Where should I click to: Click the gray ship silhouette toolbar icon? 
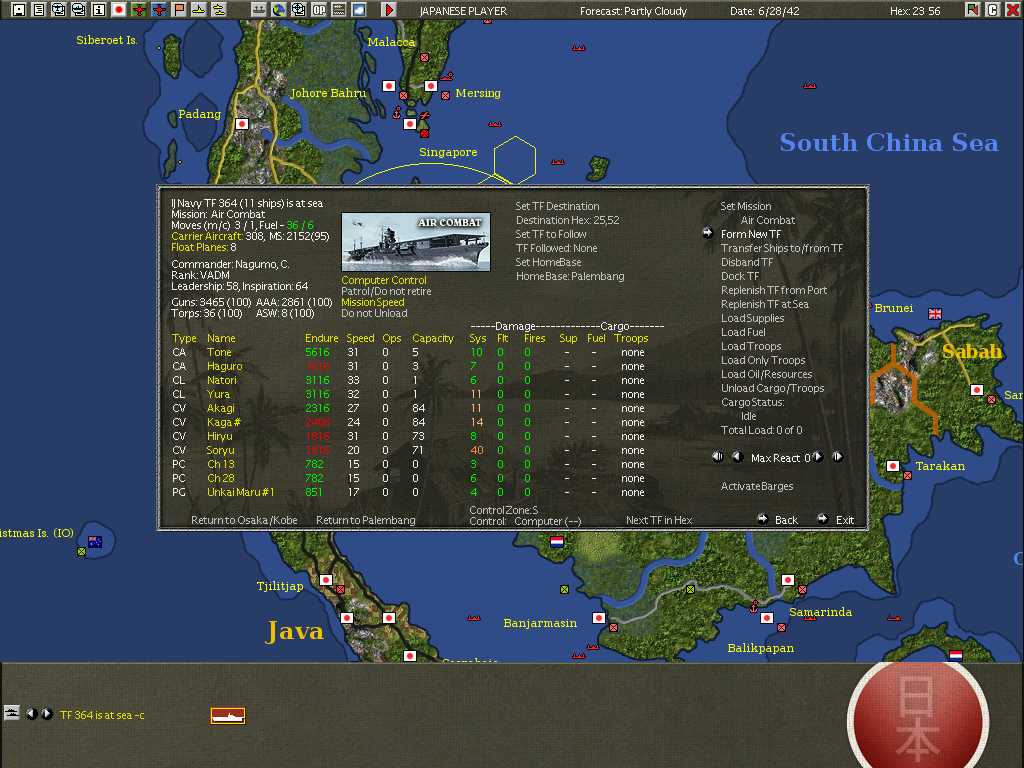coord(259,9)
